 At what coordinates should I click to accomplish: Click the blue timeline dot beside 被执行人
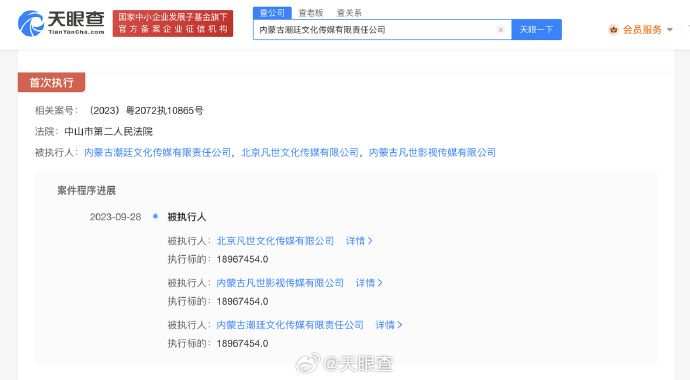pos(155,216)
